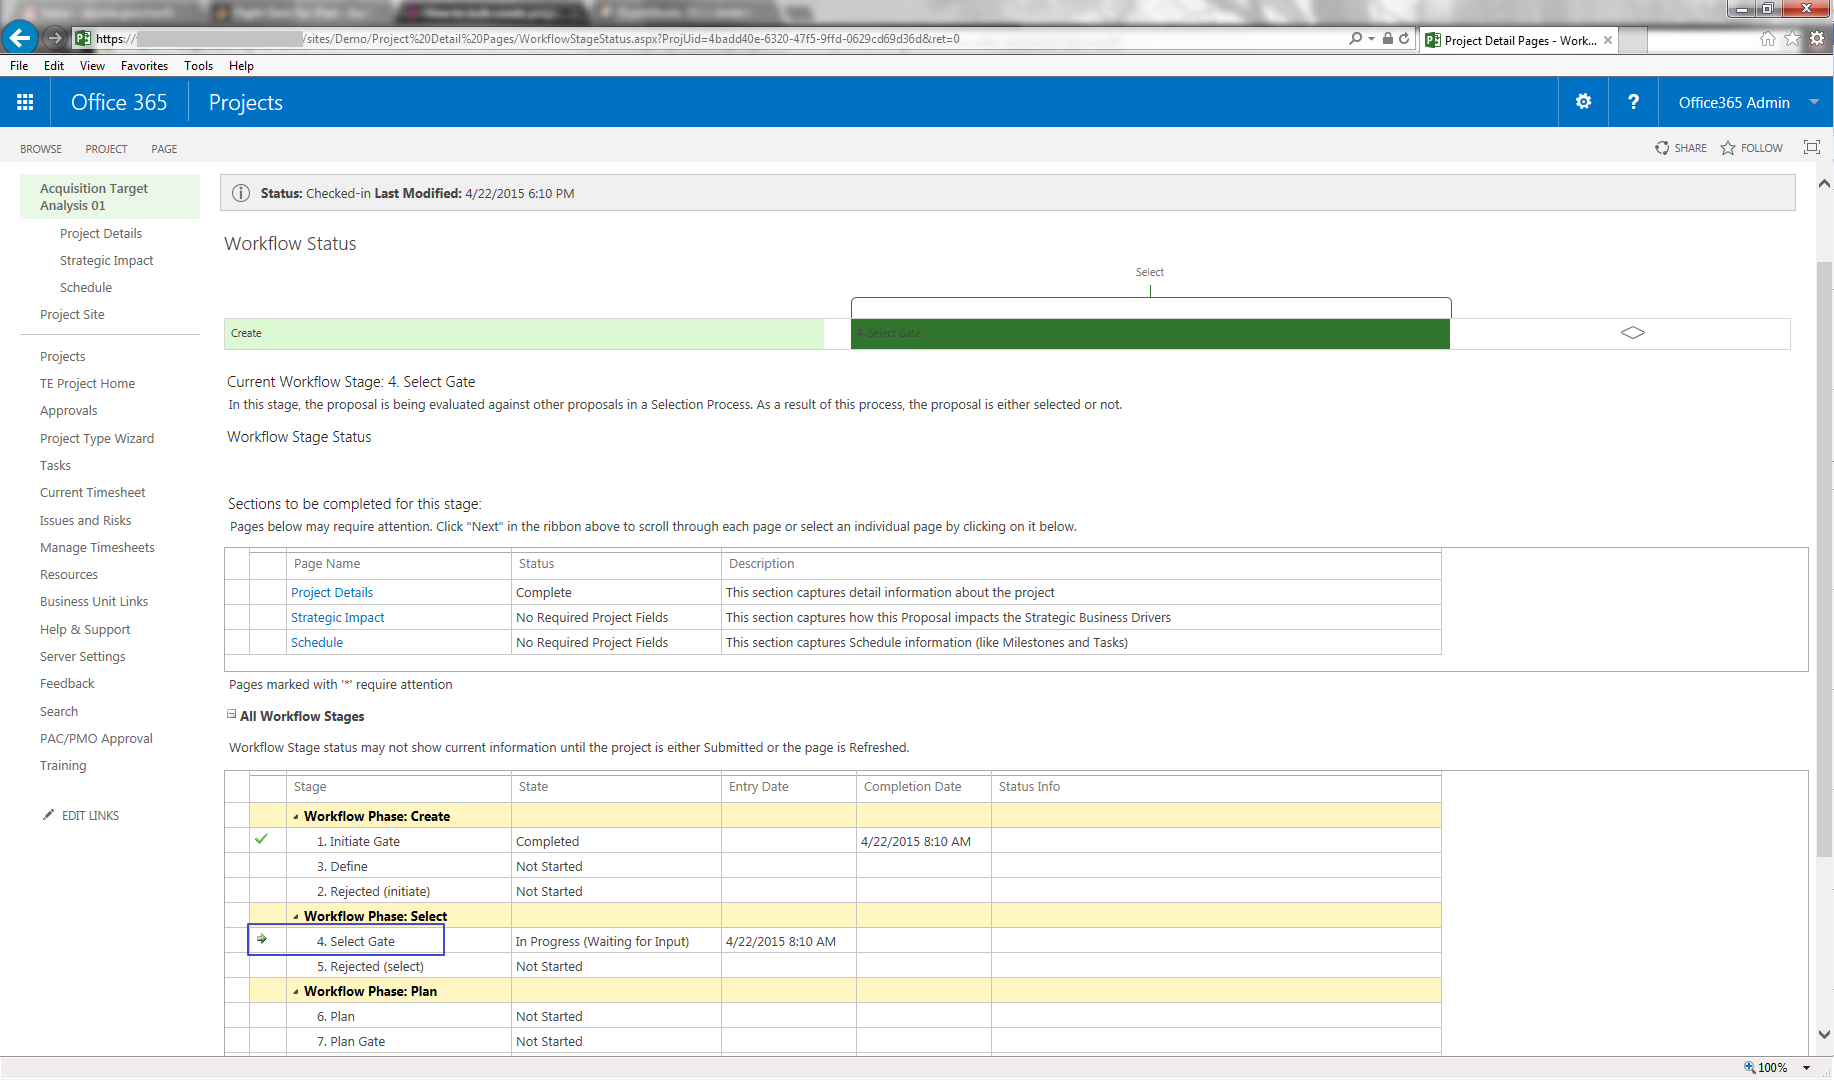Click the page vertical scrollbar
1834x1080 pixels.
click(x=1825, y=560)
